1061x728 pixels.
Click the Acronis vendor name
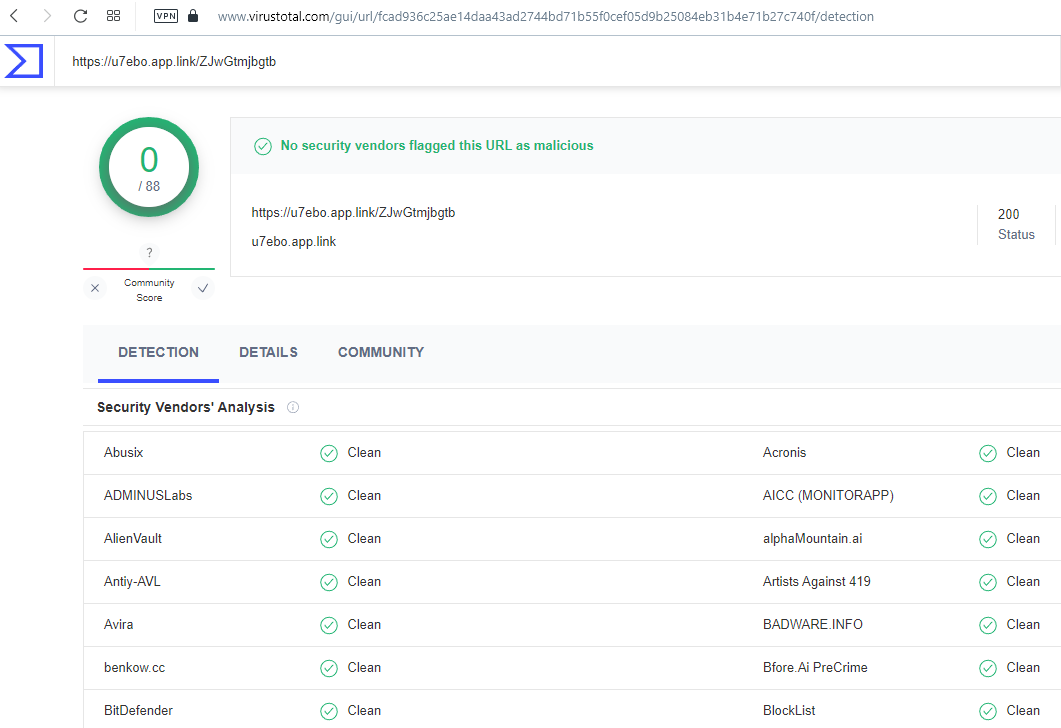click(x=784, y=453)
